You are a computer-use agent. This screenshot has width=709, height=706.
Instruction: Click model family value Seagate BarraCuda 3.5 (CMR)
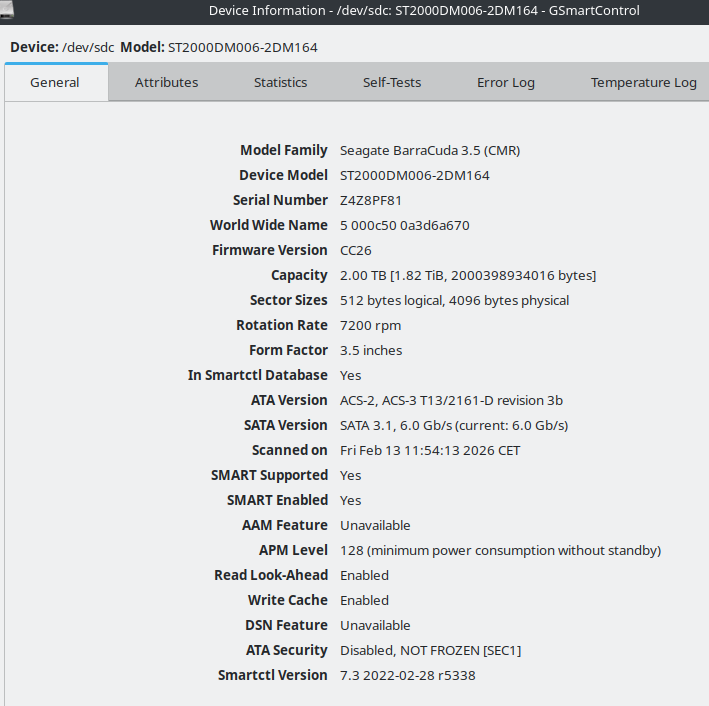[x=430, y=150]
